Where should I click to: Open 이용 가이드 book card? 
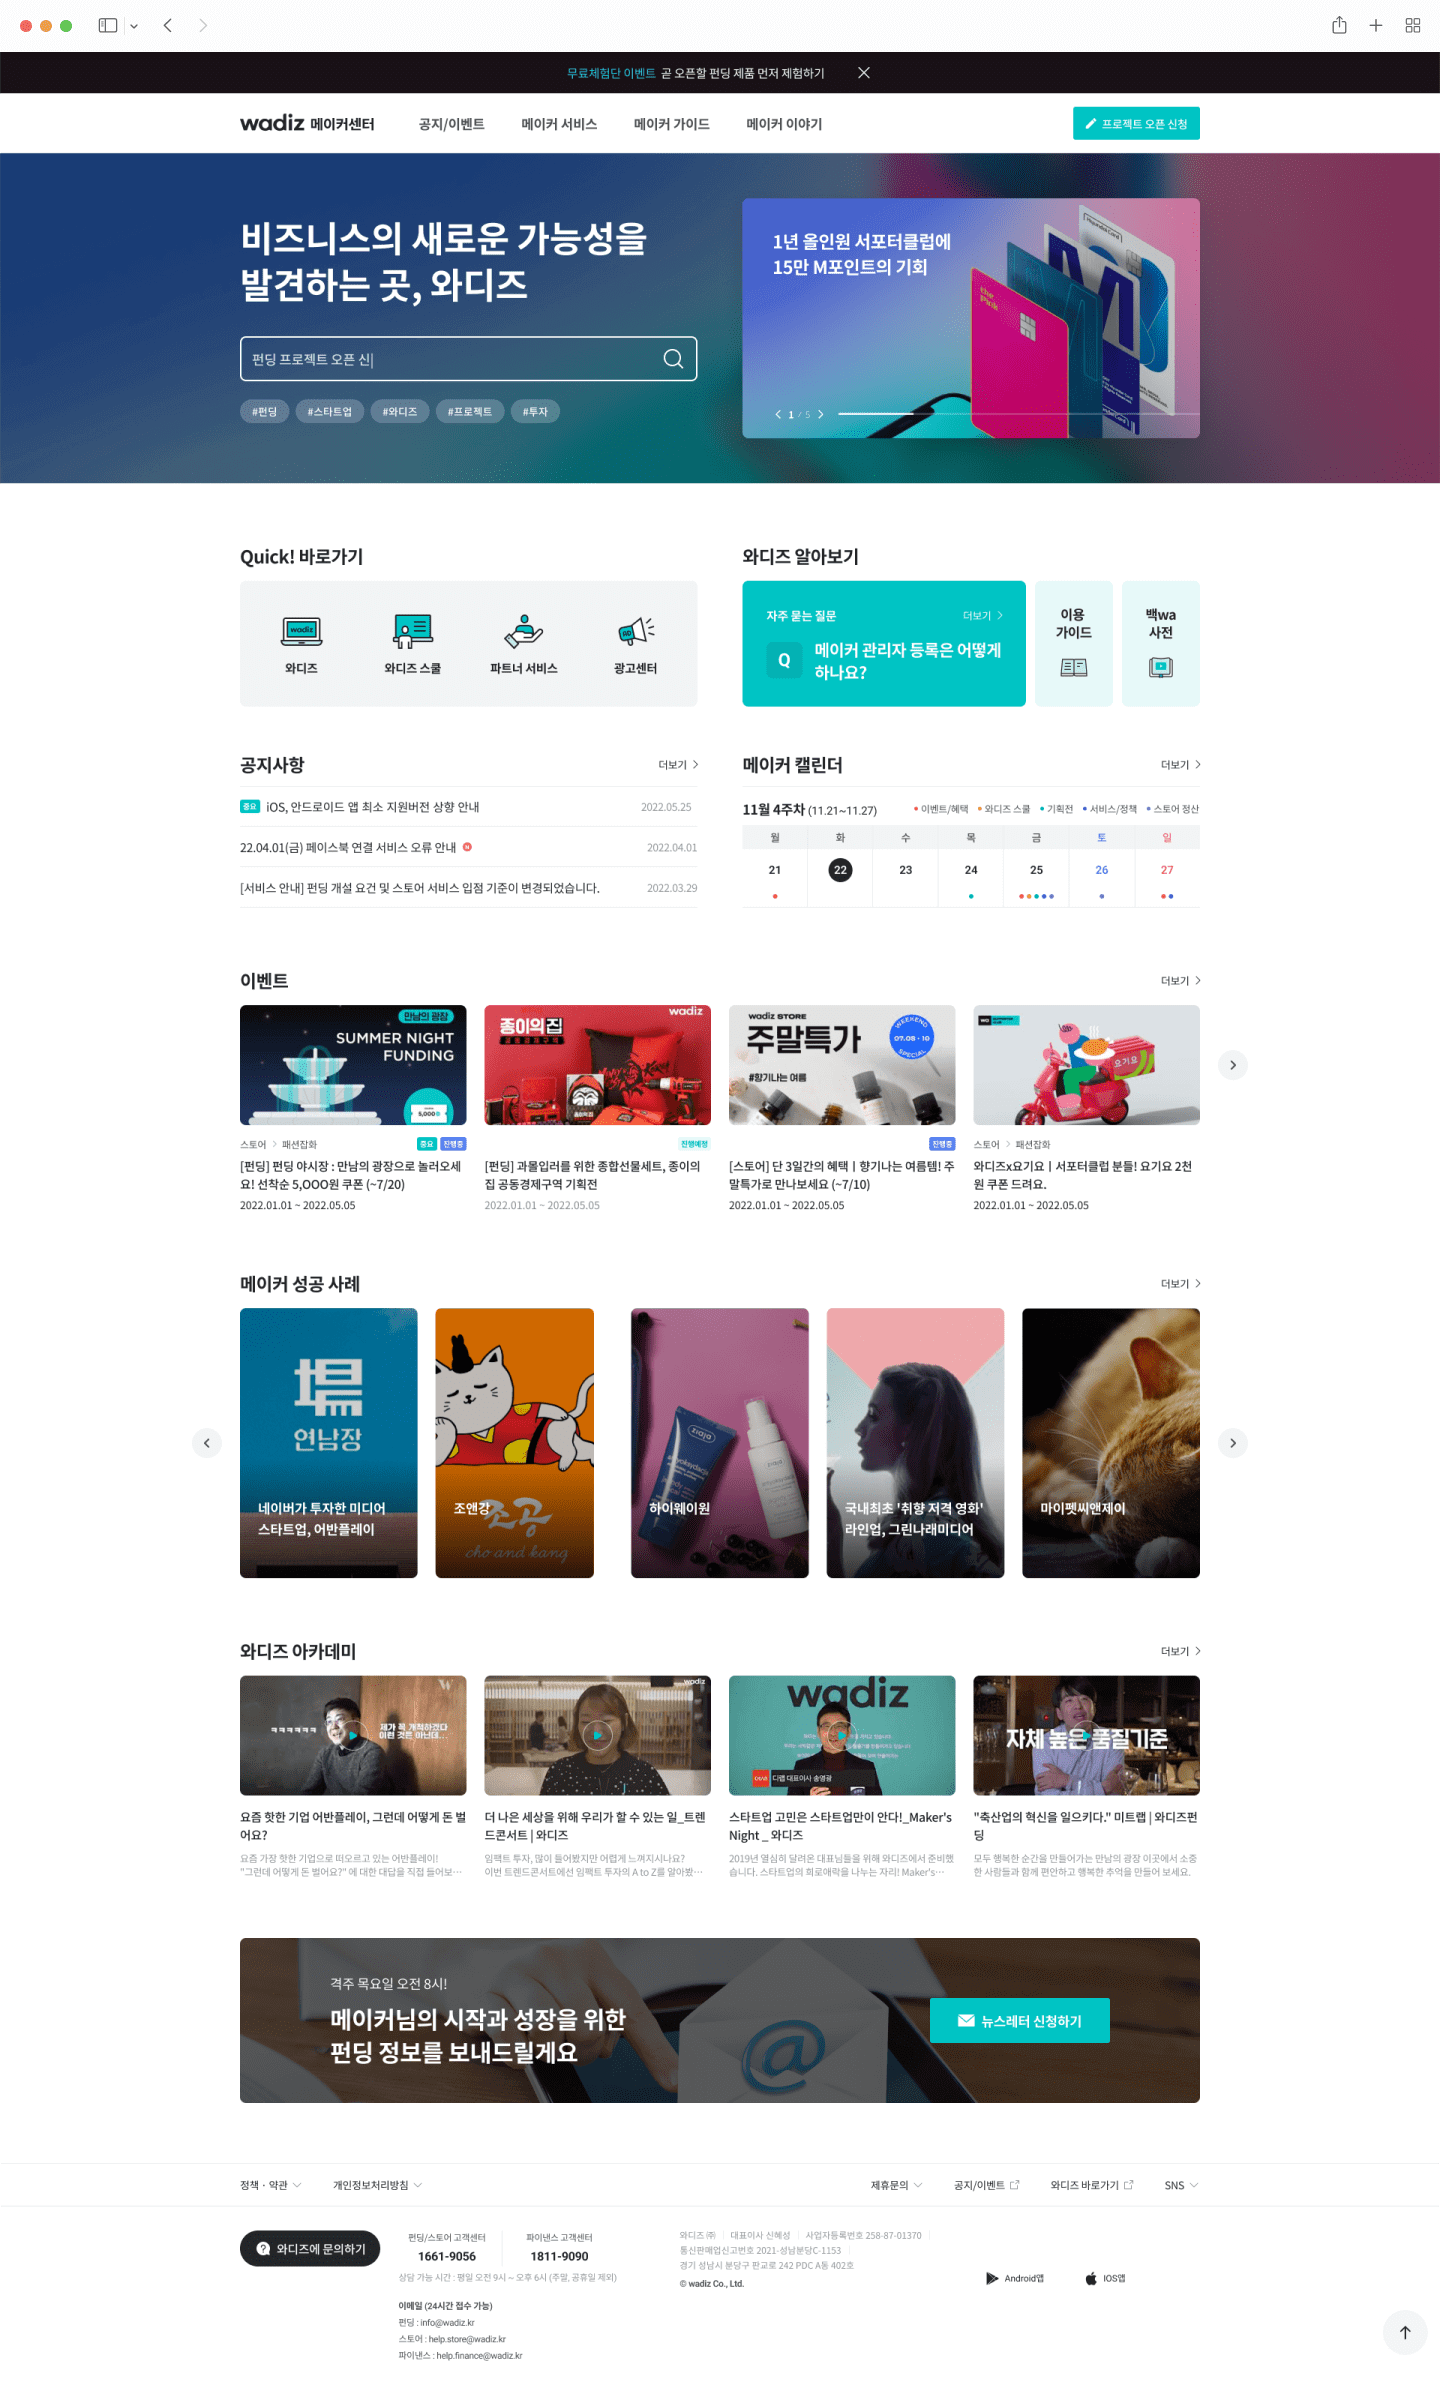click(1074, 643)
